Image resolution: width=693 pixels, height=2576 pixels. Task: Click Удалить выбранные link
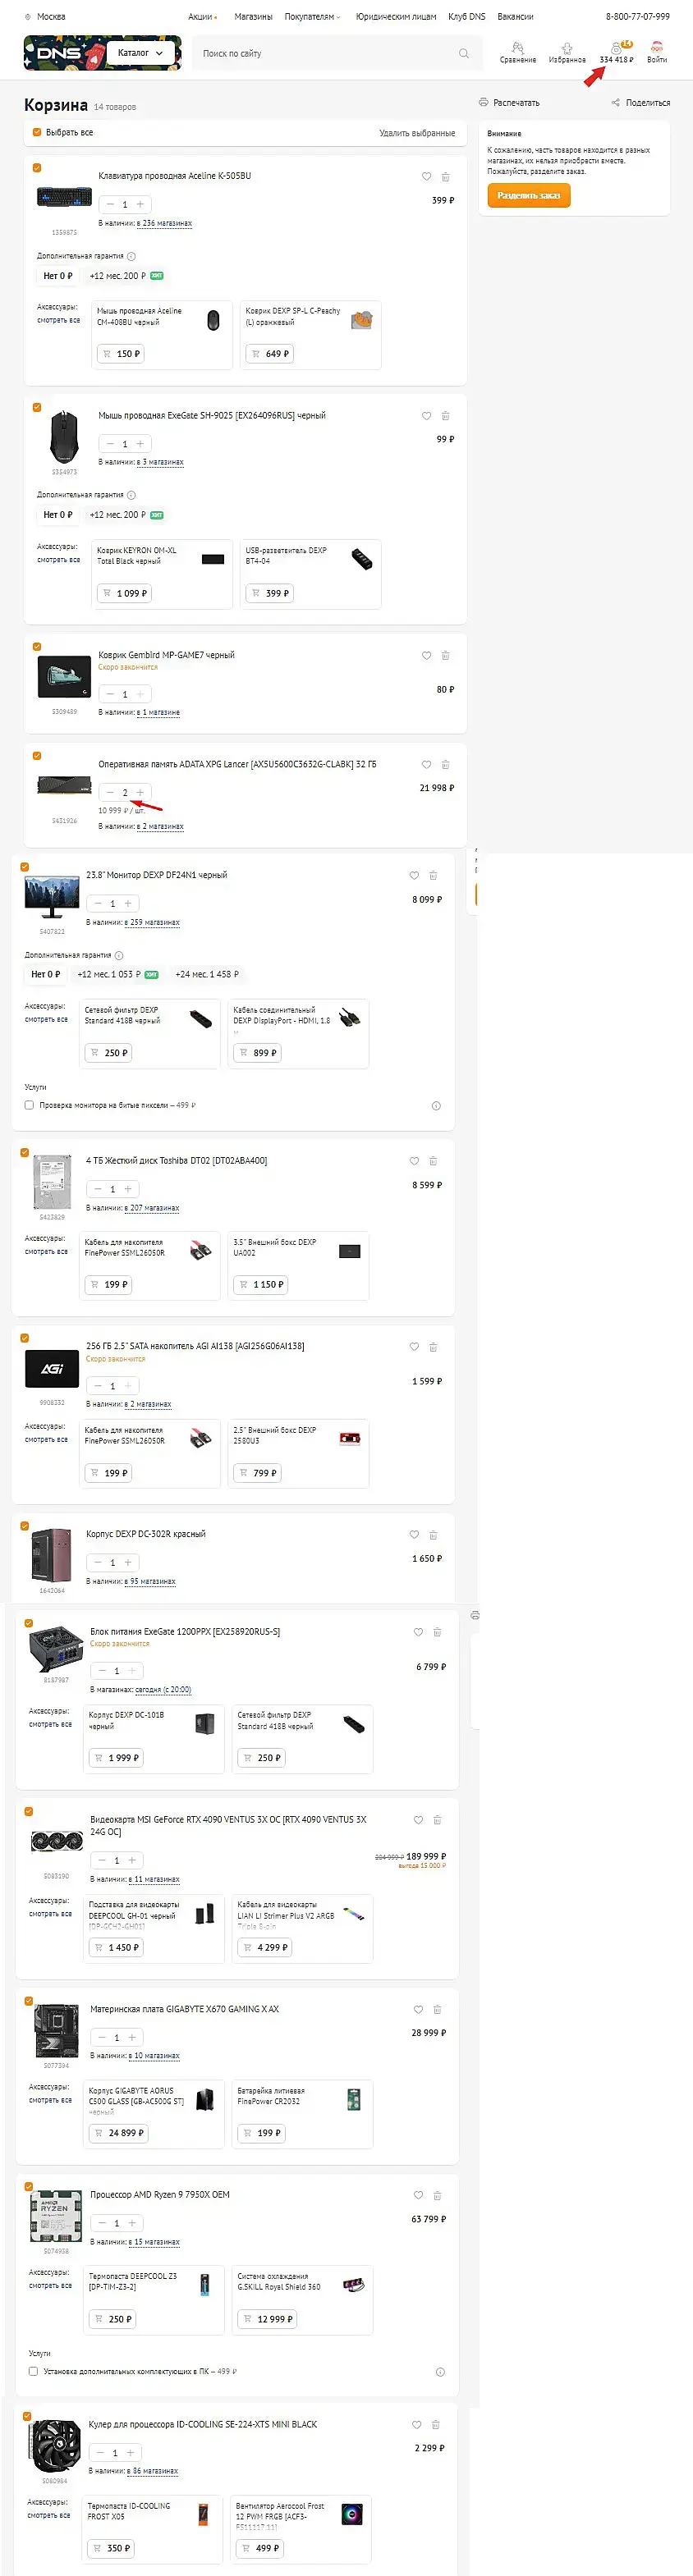point(417,133)
